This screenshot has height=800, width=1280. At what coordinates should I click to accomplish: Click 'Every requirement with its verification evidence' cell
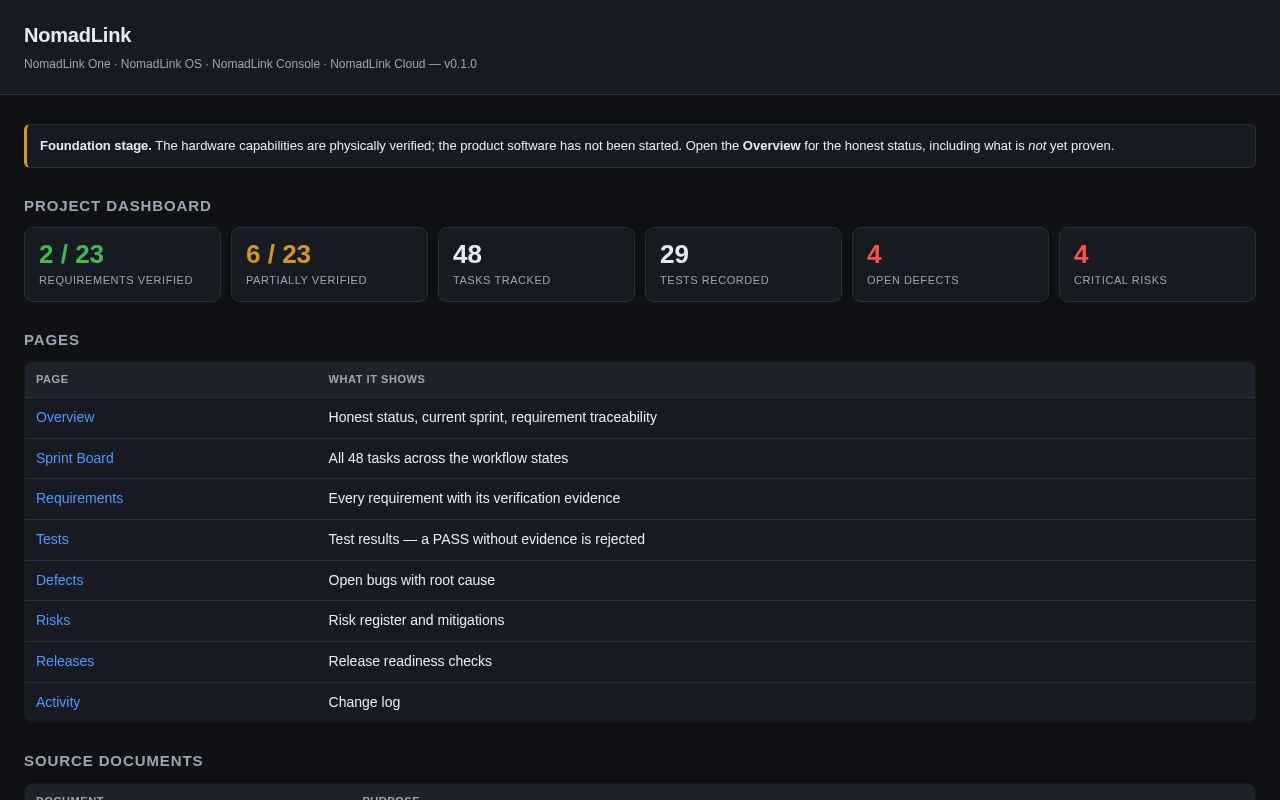point(474,498)
